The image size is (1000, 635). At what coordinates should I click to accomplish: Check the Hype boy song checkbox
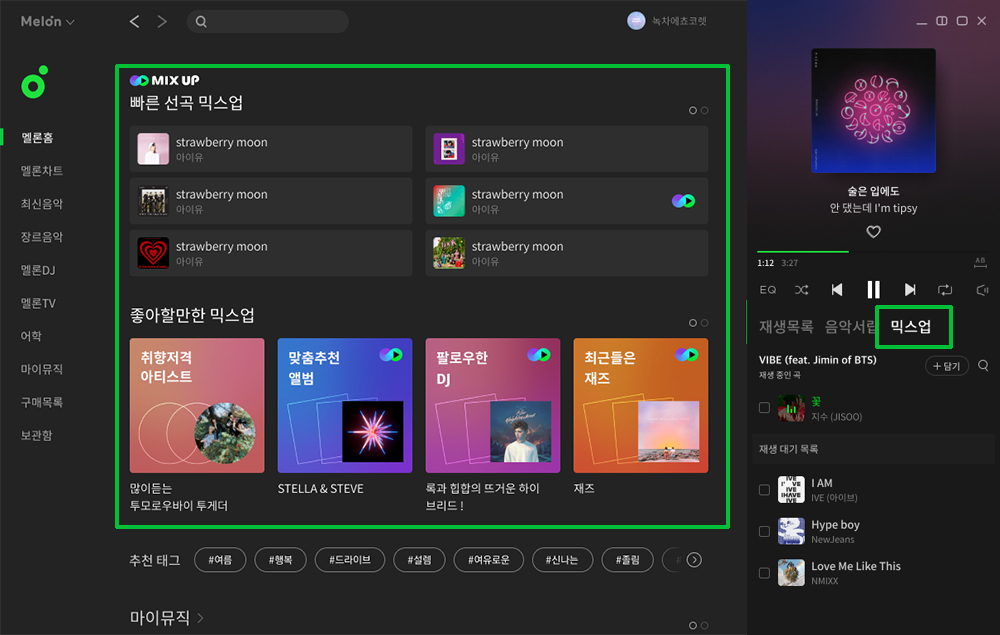(x=764, y=531)
